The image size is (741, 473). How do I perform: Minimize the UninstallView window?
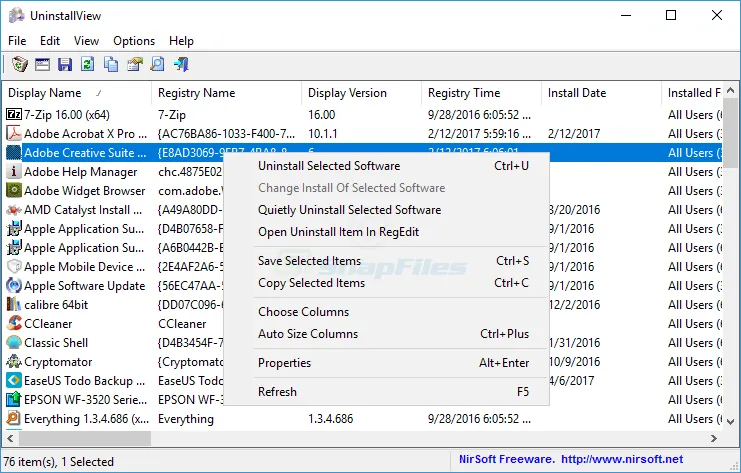coord(626,15)
